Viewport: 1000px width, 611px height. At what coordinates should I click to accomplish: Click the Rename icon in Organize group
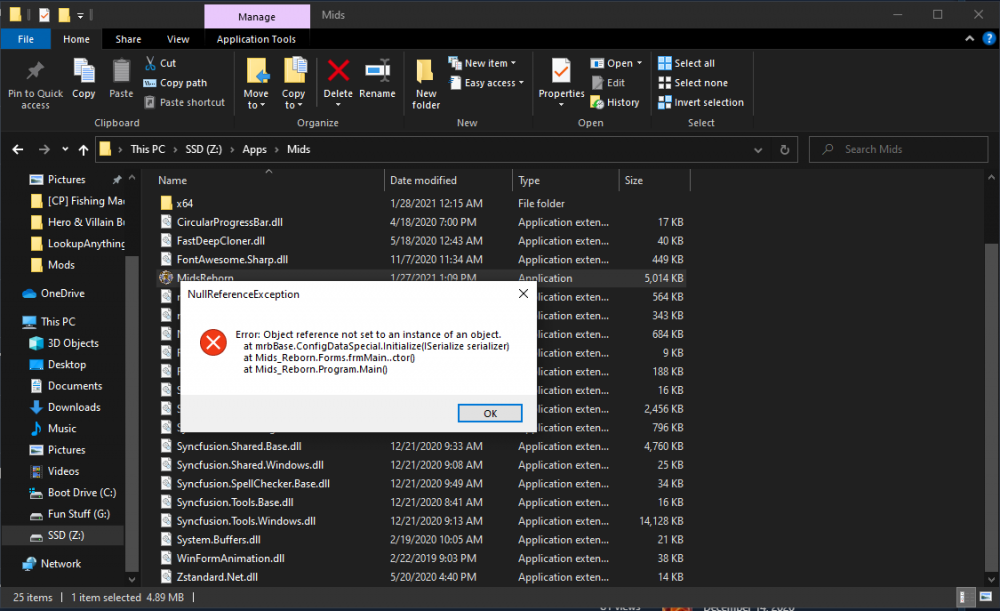click(377, 72)
